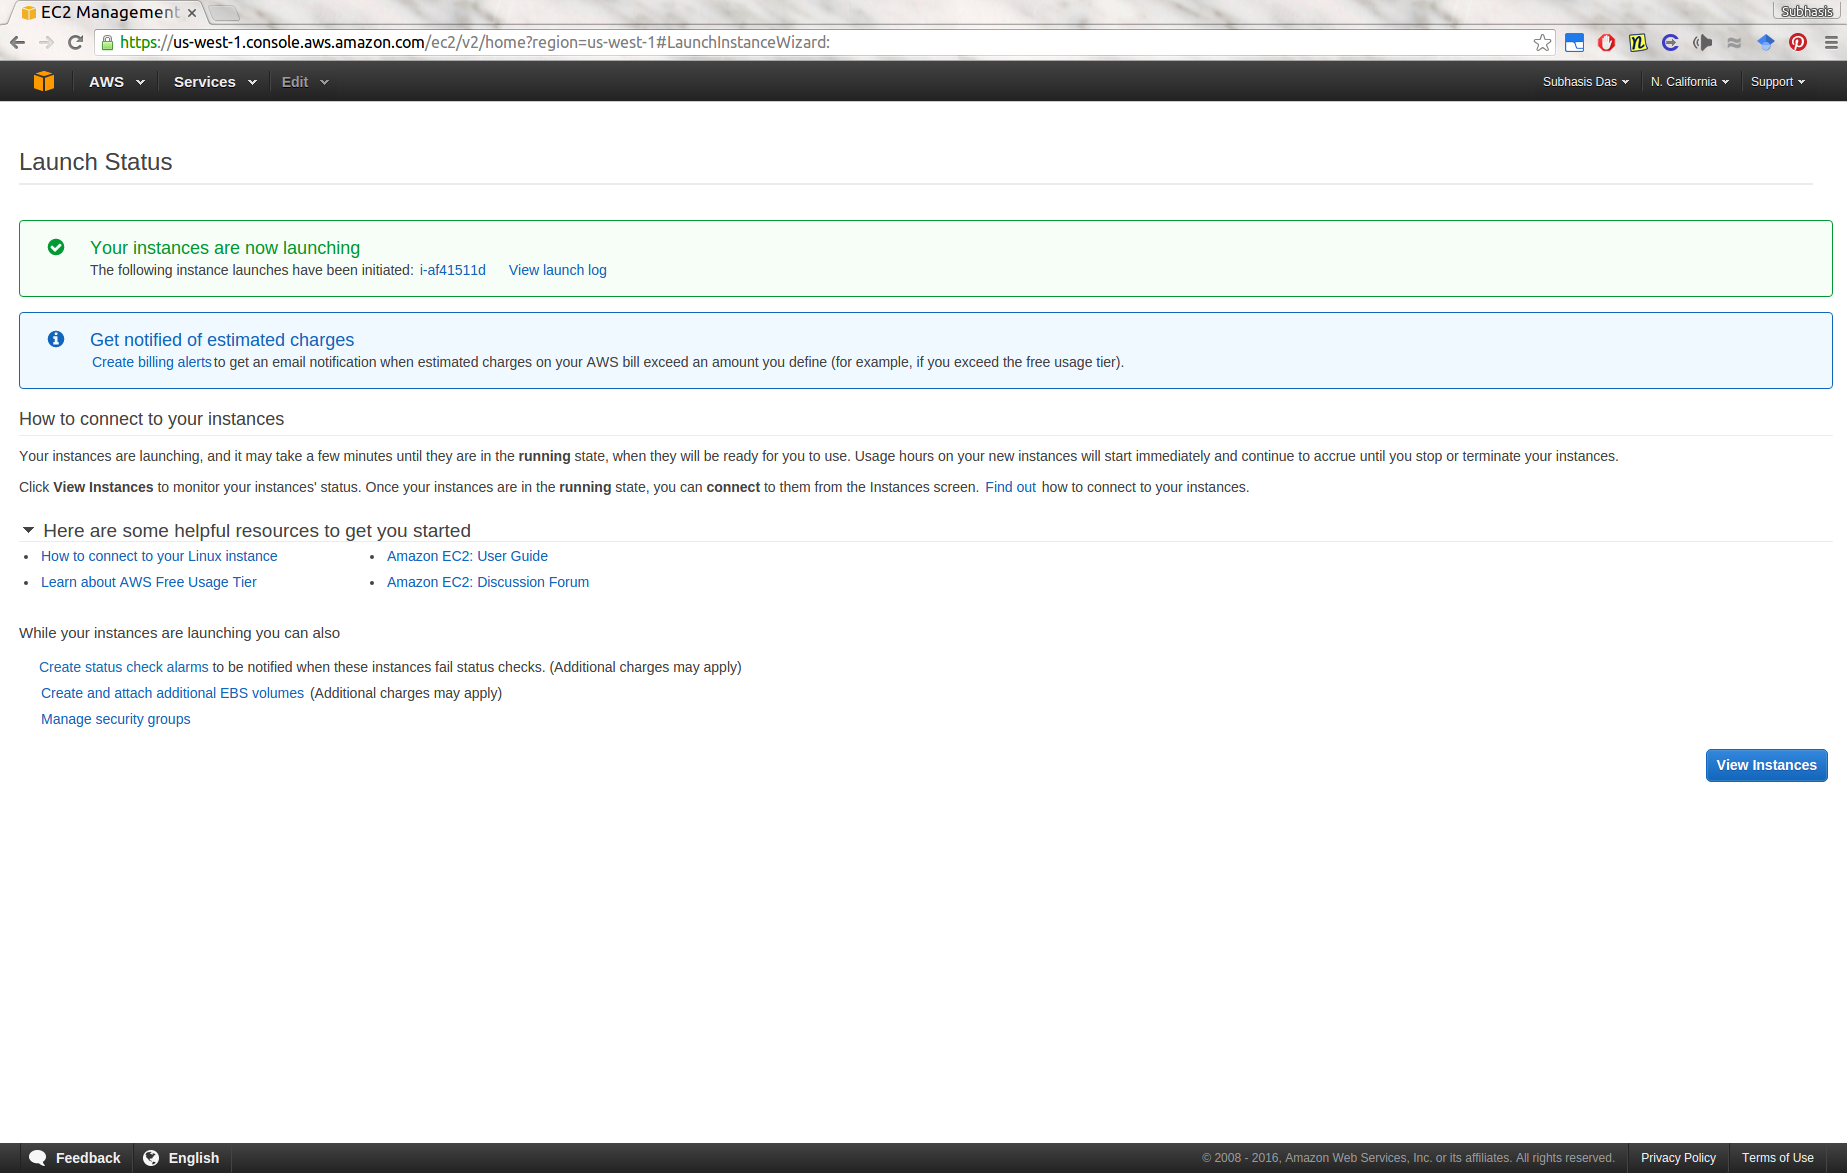Open the Edit menu in navbar

304,82
